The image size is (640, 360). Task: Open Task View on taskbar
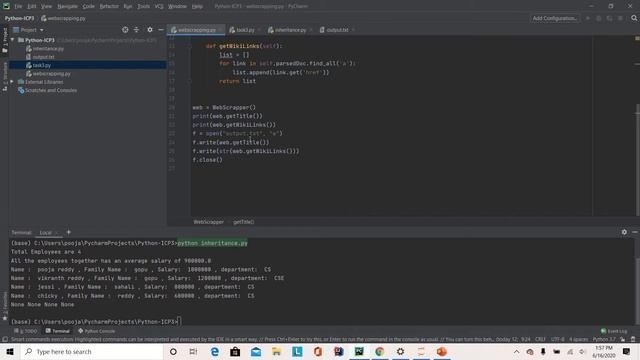pyautogui.click(x=193, y=351)
